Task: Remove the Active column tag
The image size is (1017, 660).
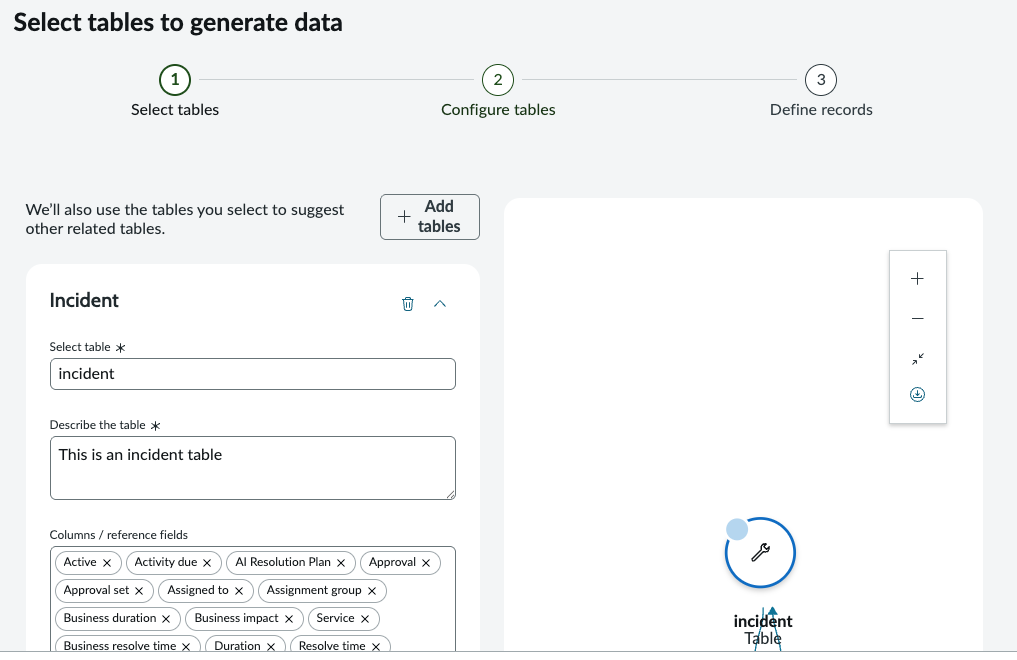Action: click(x=107, y=563)
